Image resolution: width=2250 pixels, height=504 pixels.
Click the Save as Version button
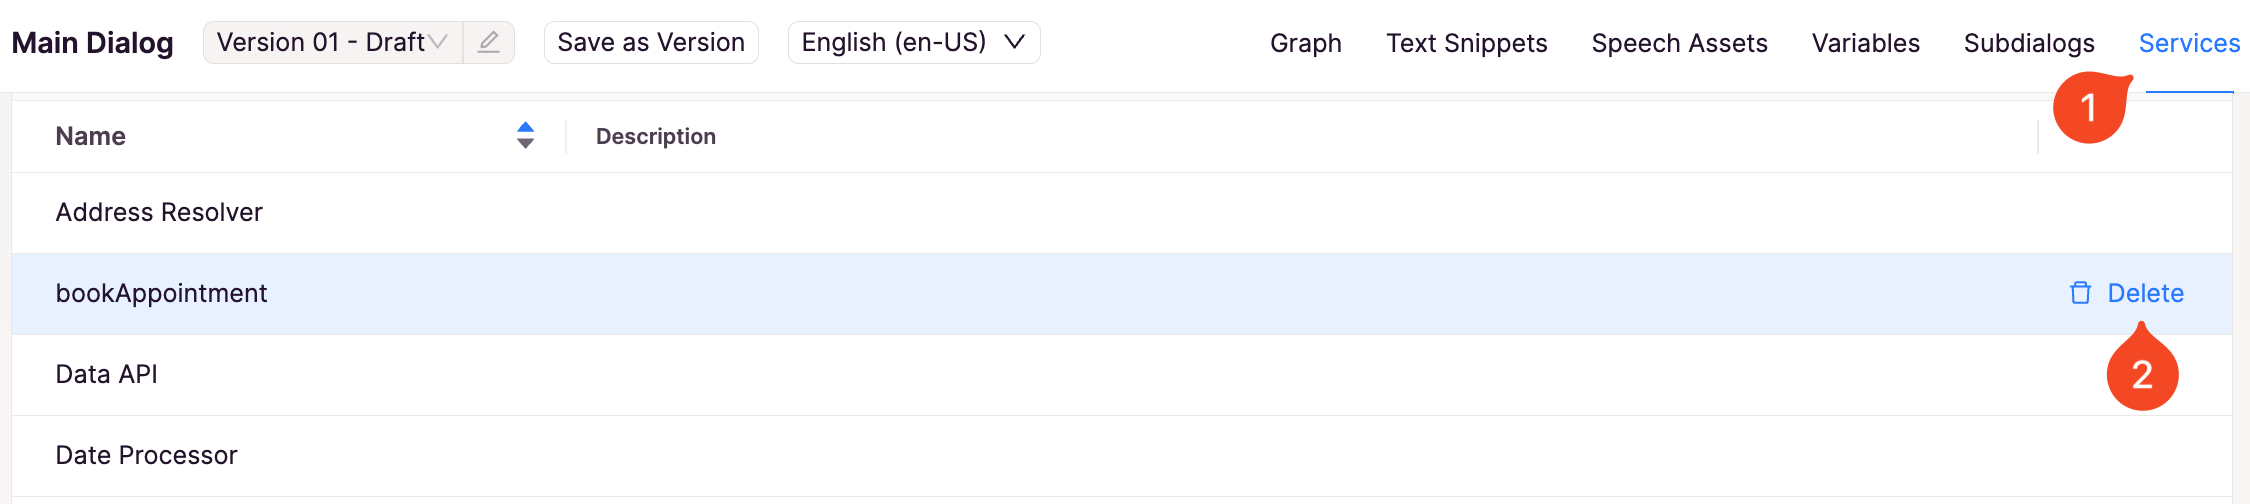pos(651,42)
